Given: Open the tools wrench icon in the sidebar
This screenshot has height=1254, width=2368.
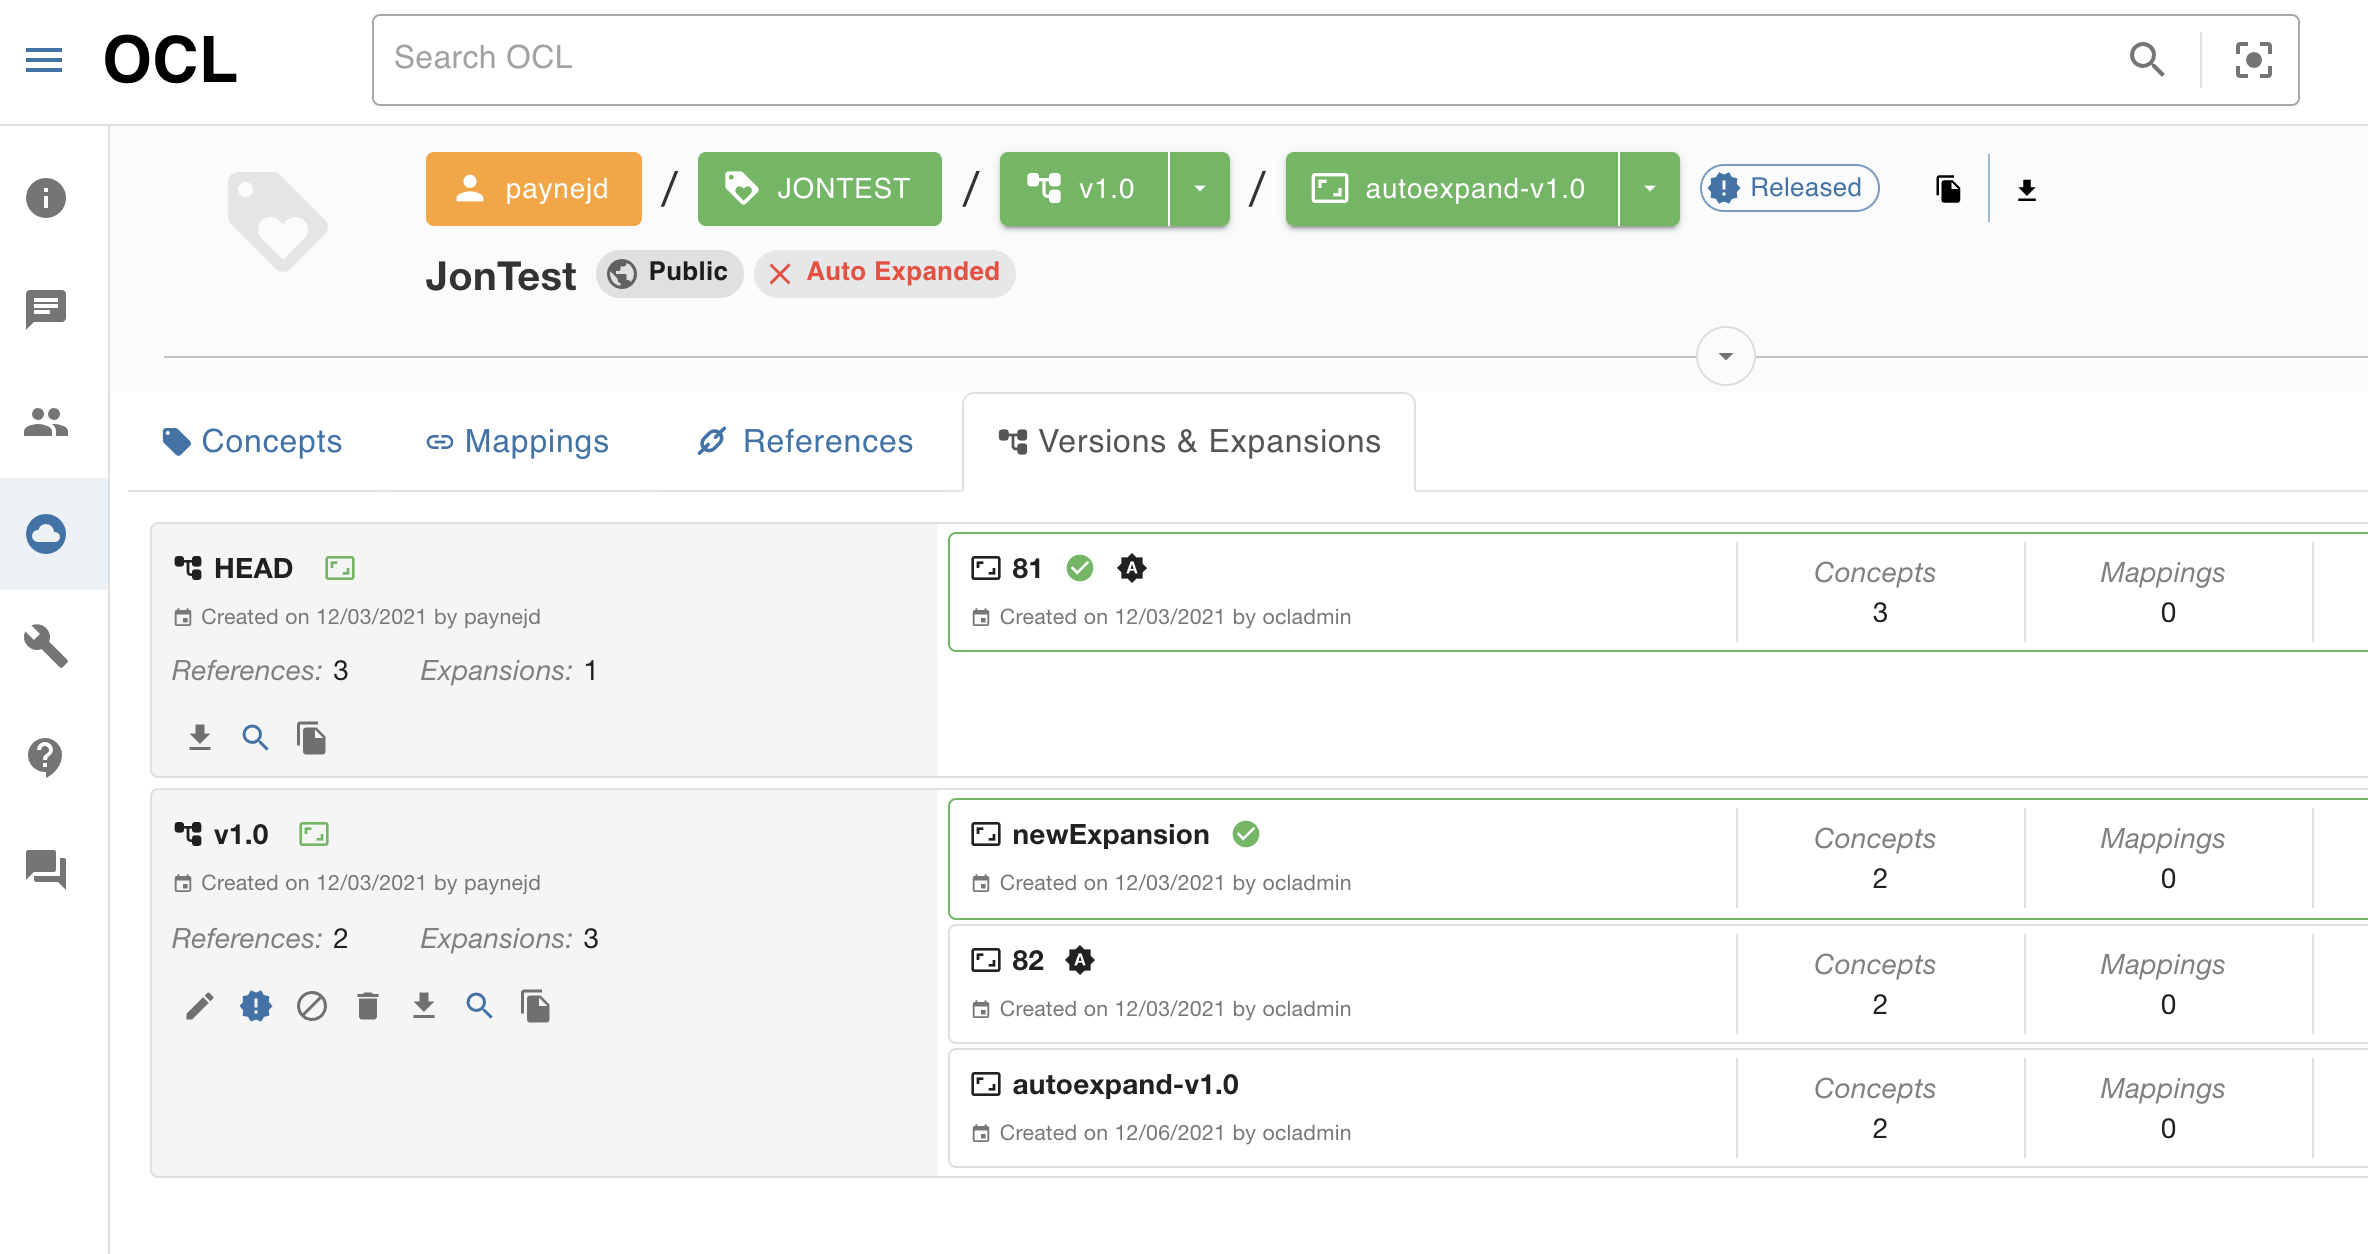Looking at the screenshot, I should [45, 645].
